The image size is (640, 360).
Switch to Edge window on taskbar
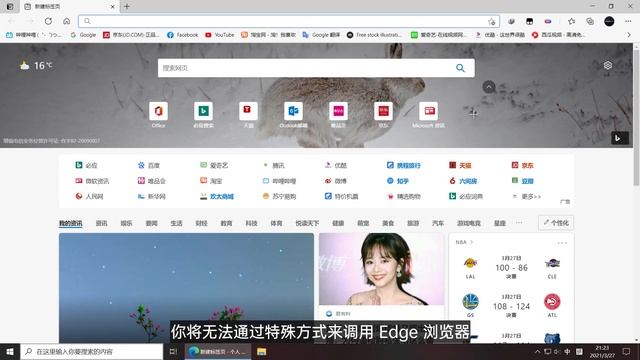[x=218, y=351]
